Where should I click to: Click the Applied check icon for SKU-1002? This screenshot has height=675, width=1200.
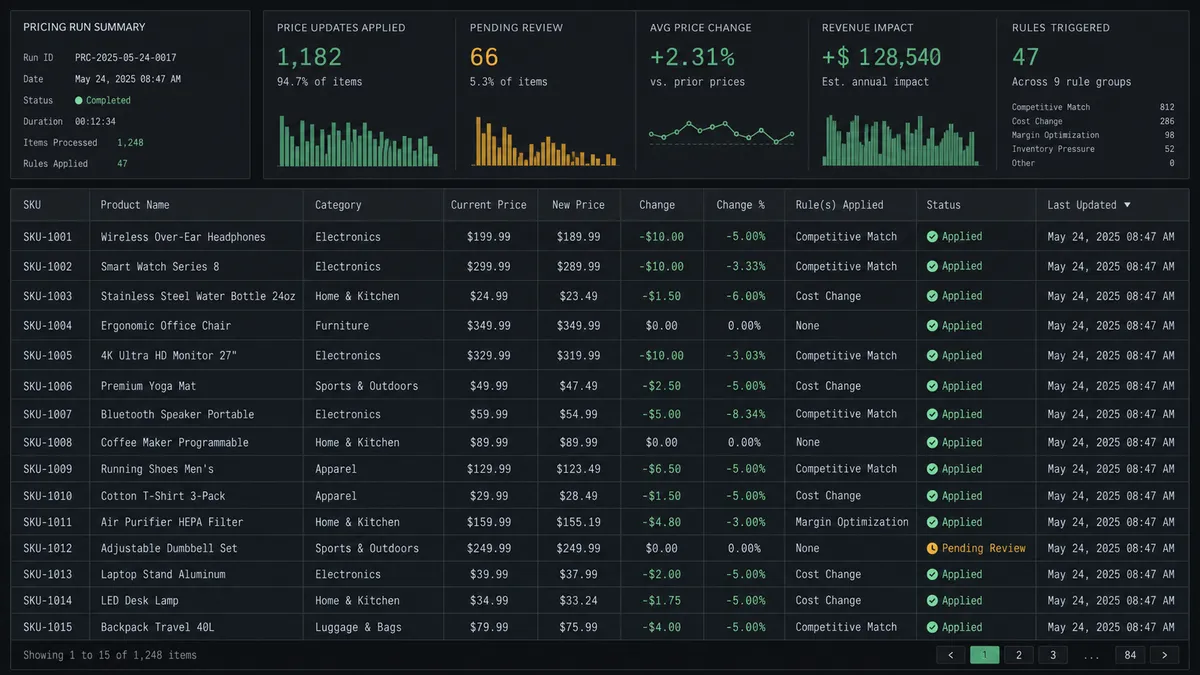932,267
